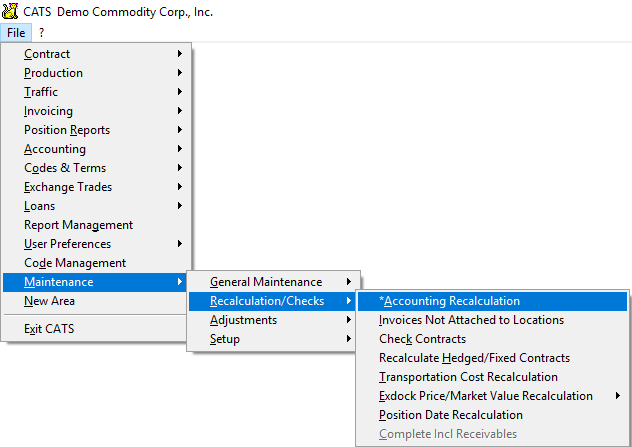Expand arrow beside Exdock Price/Market Value Recalculation
The height and width of the screenshot is (447, 632).
click(618, 395)
